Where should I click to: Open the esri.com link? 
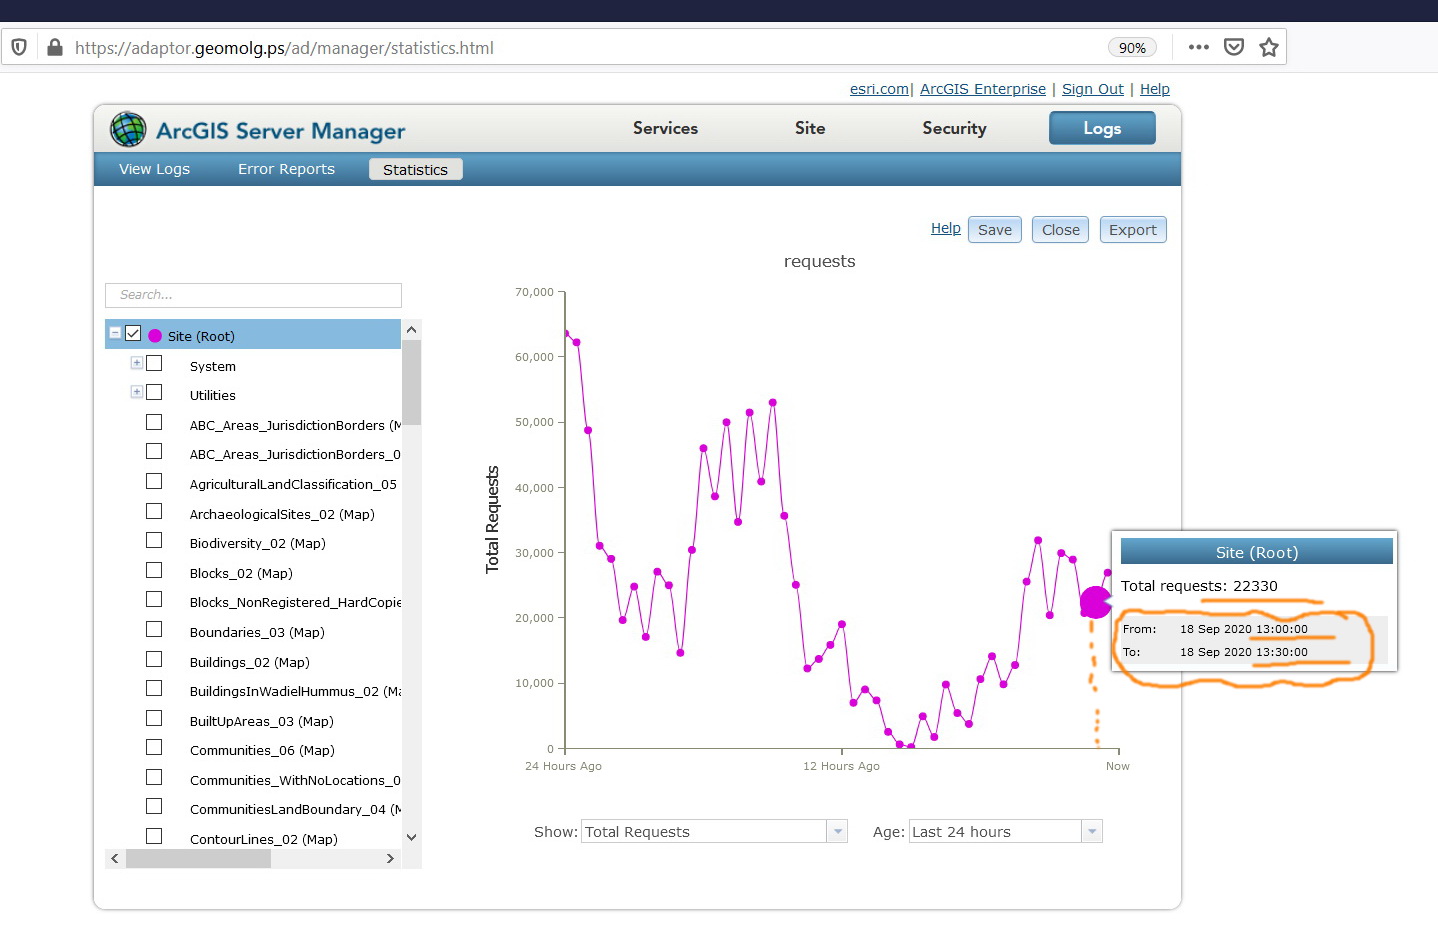pyautogui.click(x=879, y=89)
